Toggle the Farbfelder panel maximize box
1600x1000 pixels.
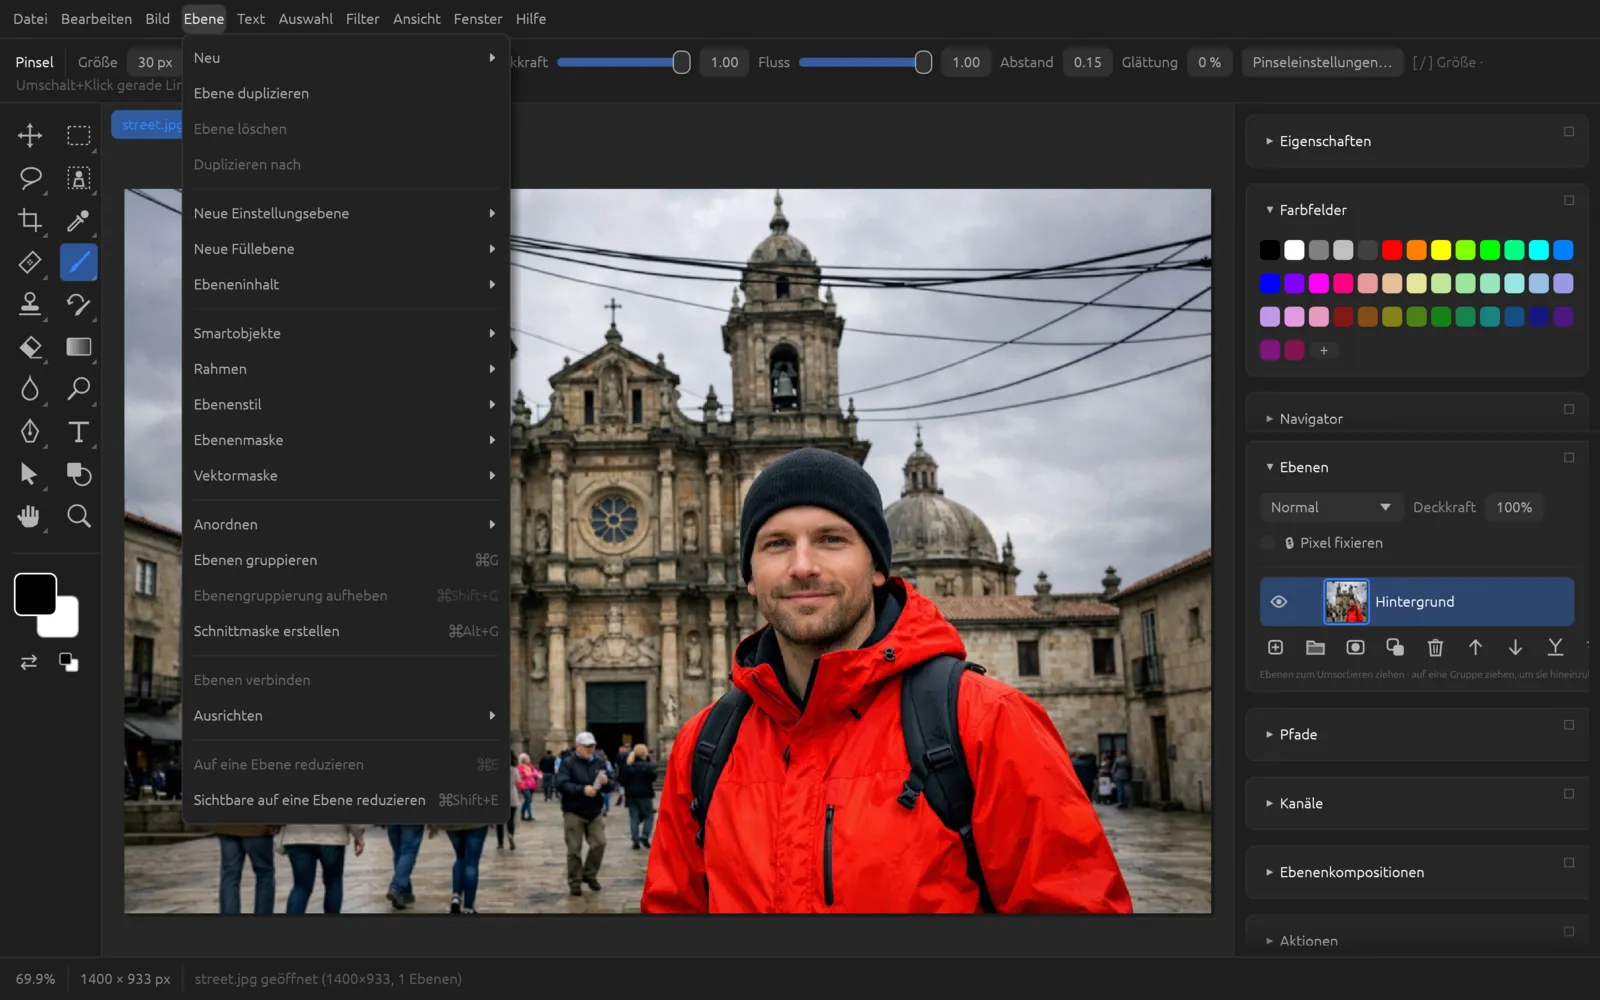[1569, 200]
